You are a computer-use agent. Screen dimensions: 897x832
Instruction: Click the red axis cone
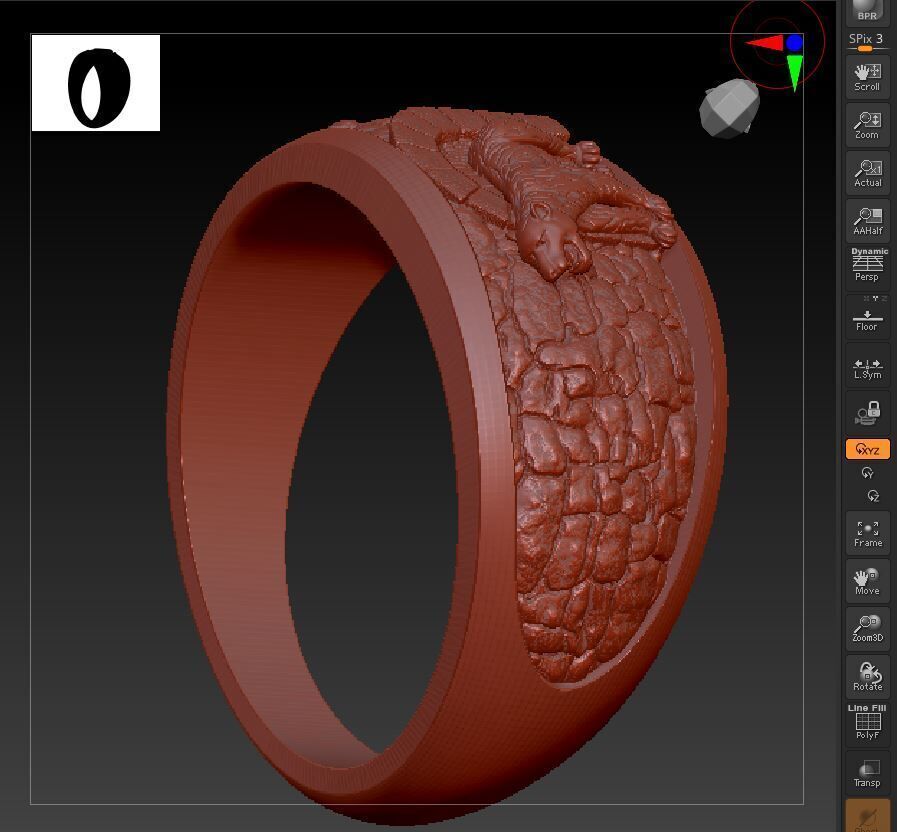coord(764,43)
